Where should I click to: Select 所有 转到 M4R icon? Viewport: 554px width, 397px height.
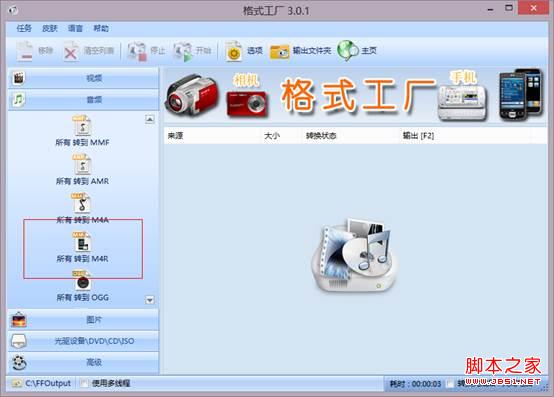82,241
